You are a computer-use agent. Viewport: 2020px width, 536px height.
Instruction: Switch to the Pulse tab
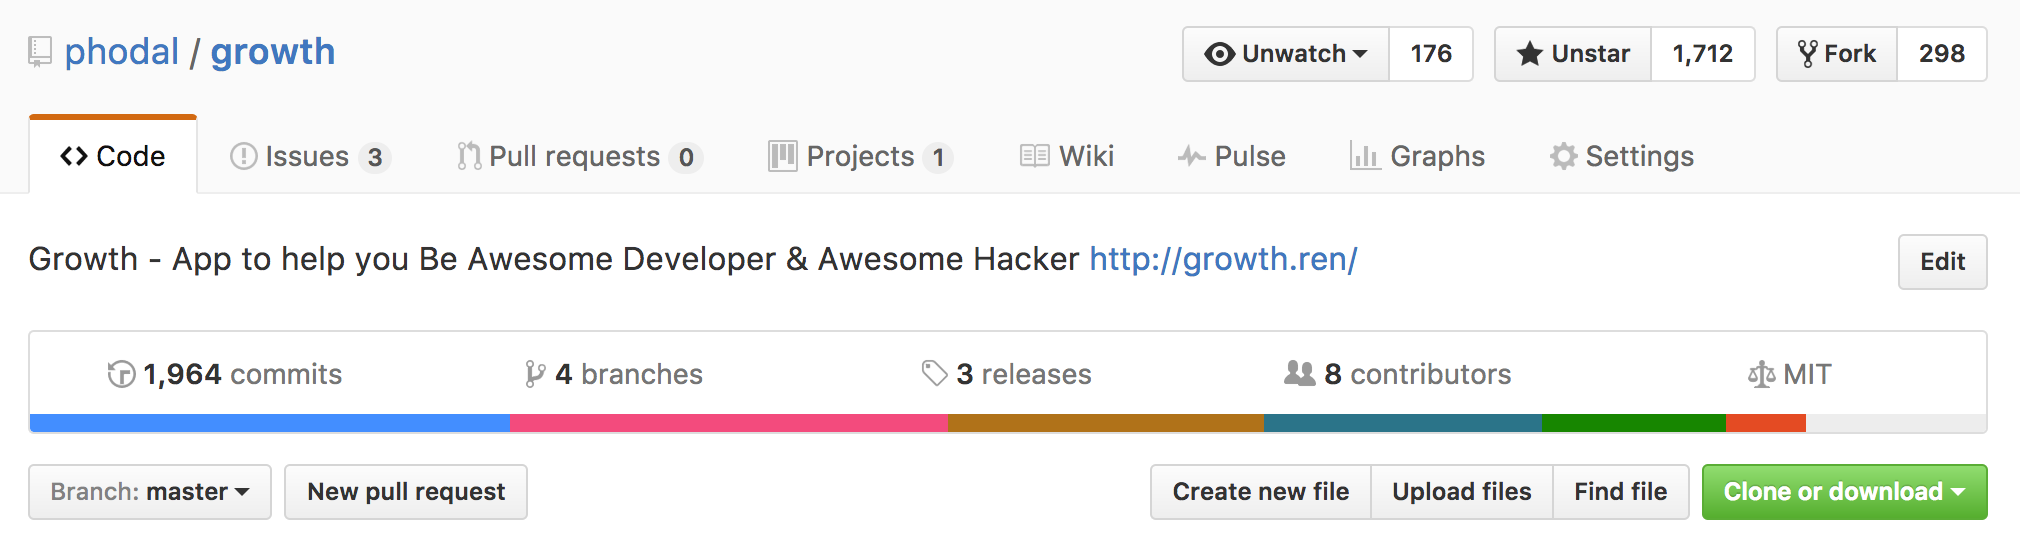click(x=1231, y=157)
